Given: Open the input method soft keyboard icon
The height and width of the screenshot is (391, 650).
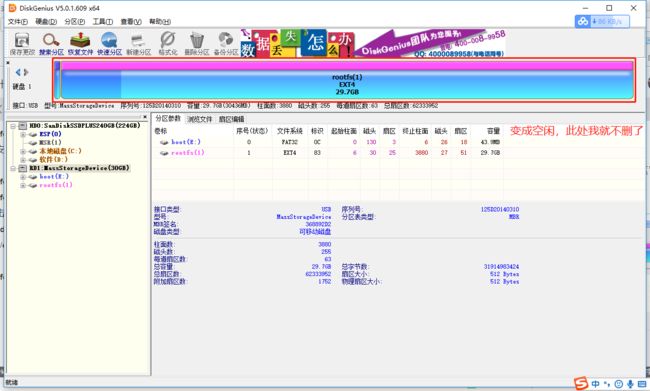Looking at the screenshot, I should (x=642, y=384).
